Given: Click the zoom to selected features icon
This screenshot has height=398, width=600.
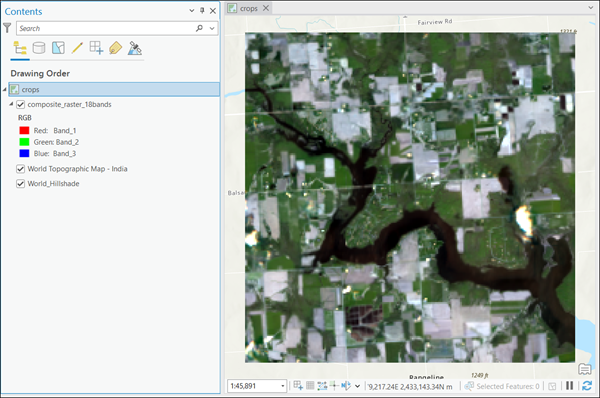Looking at the screenshot, I should click(x=469, y=386).
